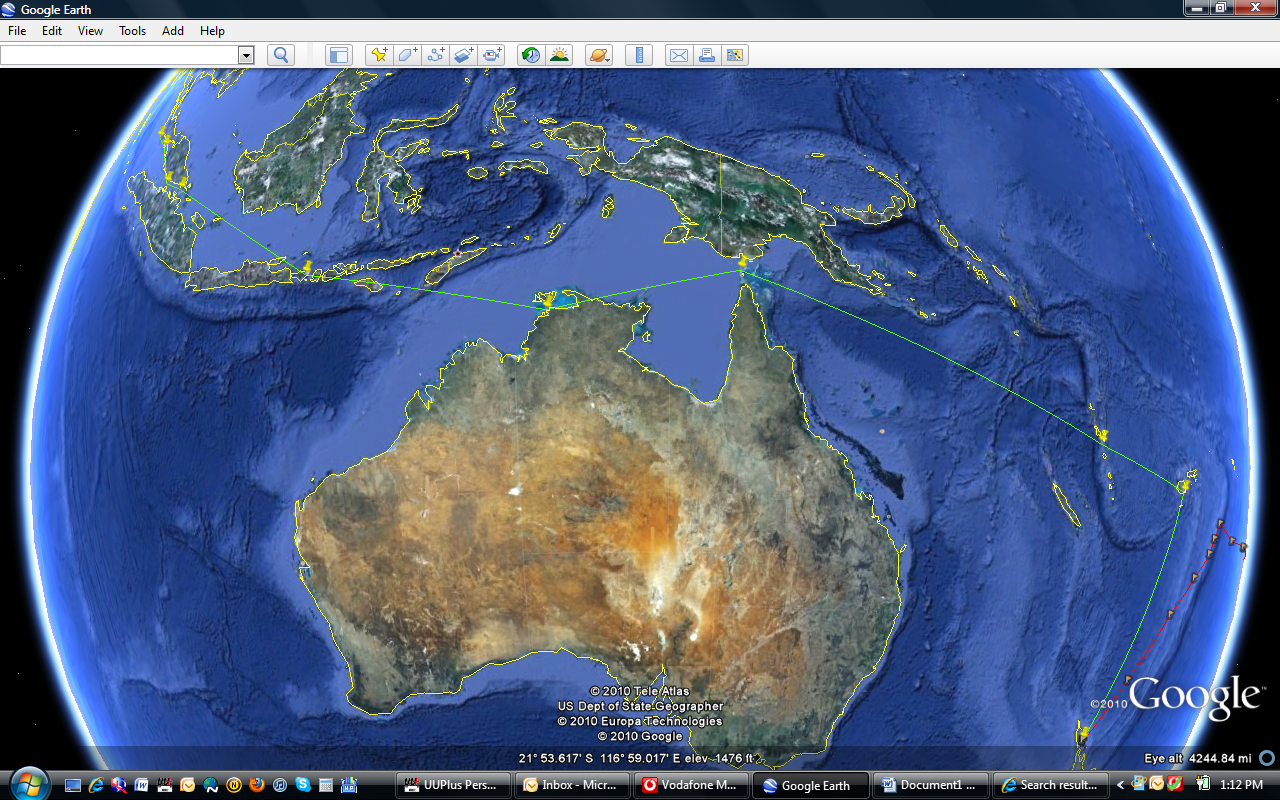Choose the Add Image Overlay tool

point(463,55)
